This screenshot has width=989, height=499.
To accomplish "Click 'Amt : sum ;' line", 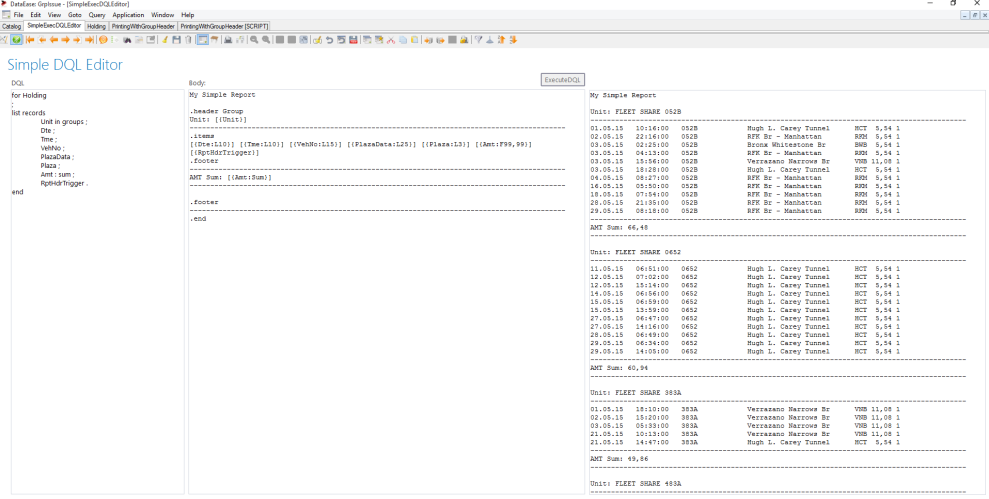I will click(57, 175).
